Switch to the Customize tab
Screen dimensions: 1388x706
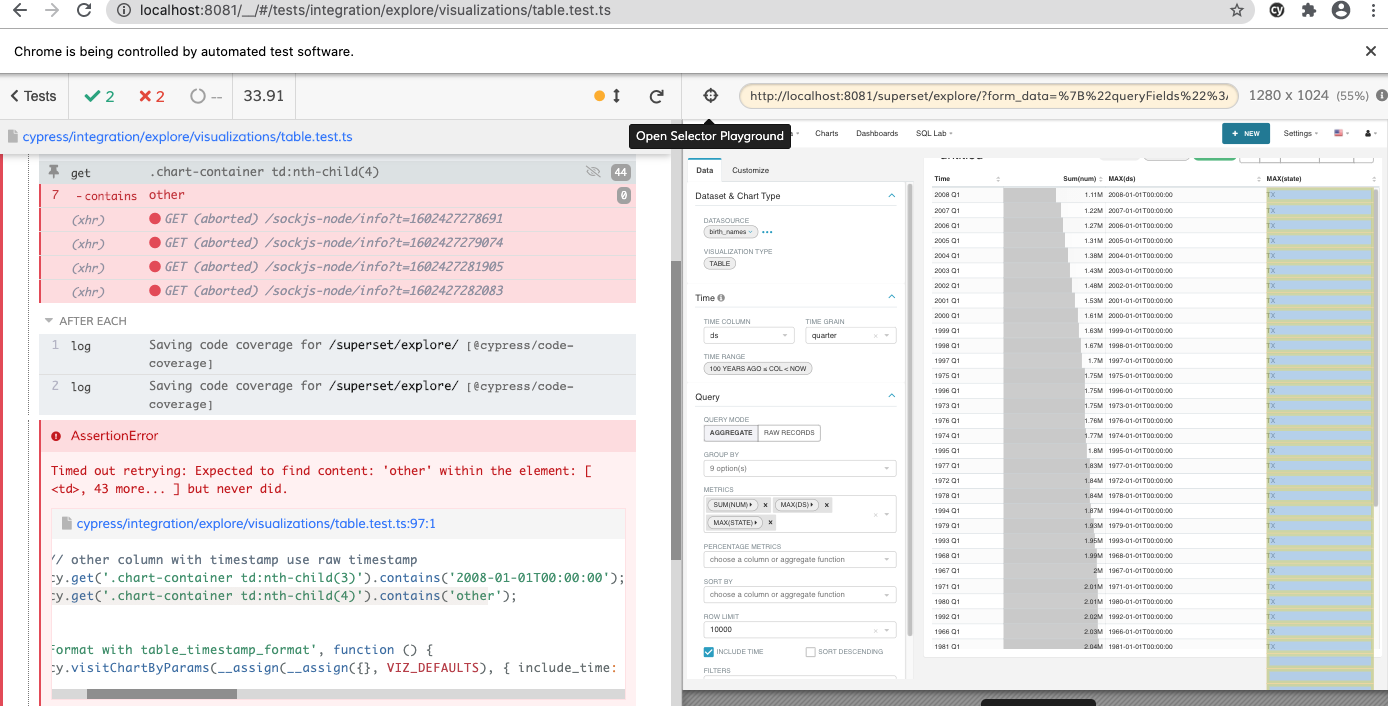(x=750, y=170)
